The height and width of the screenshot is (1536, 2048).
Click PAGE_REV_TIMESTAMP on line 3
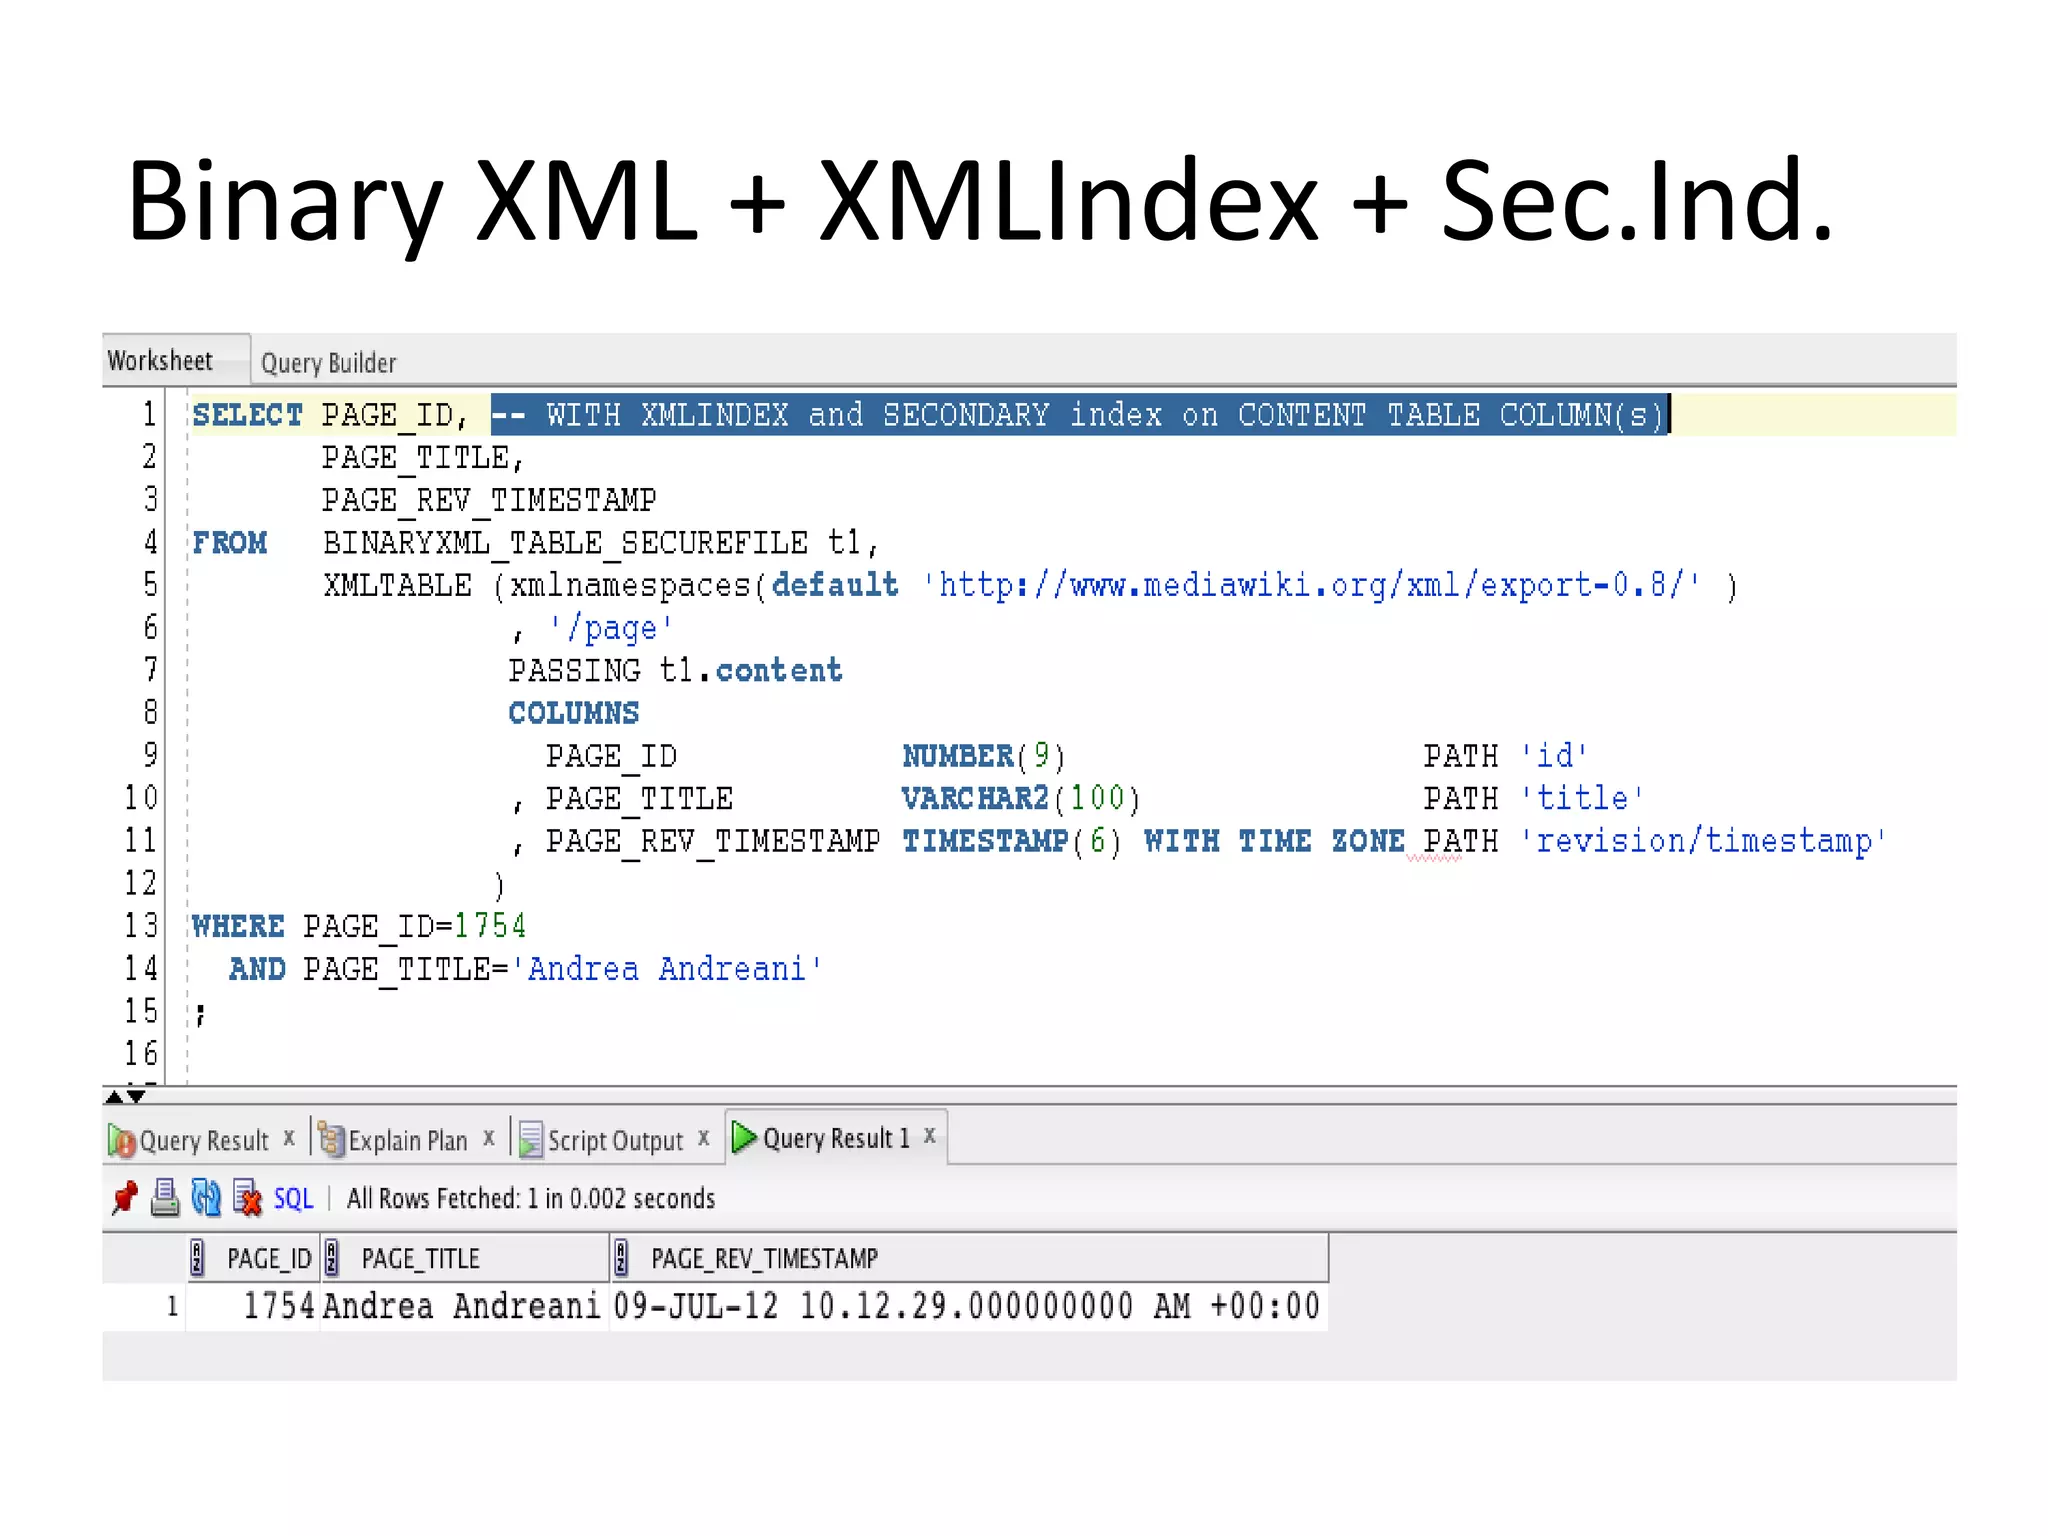[x=489, y=500]
